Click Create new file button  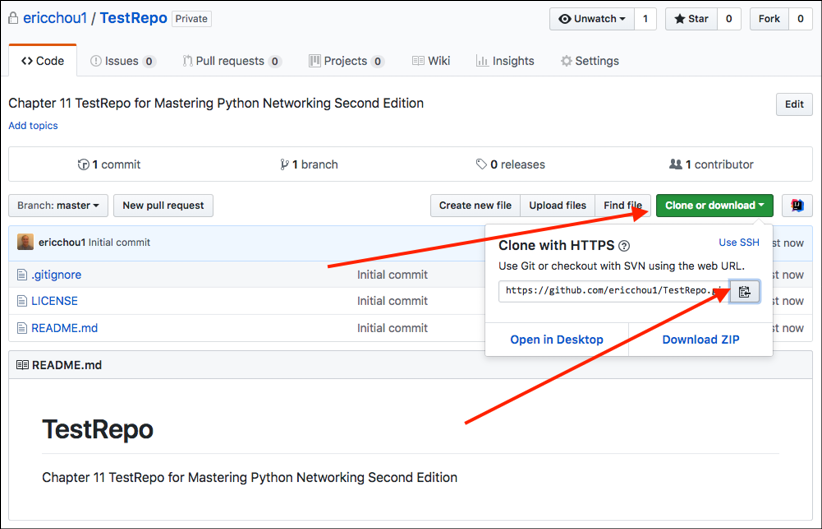475,206
